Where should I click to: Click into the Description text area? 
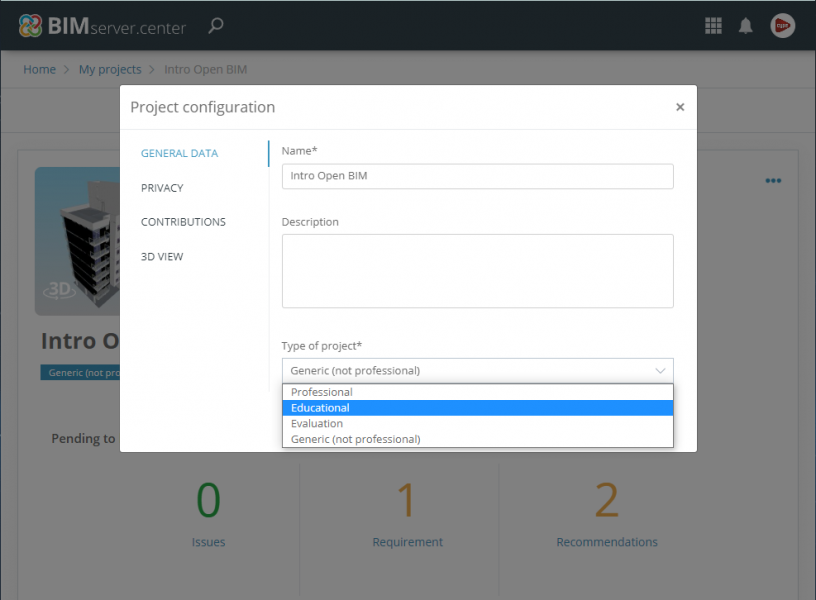coord(477,271)
